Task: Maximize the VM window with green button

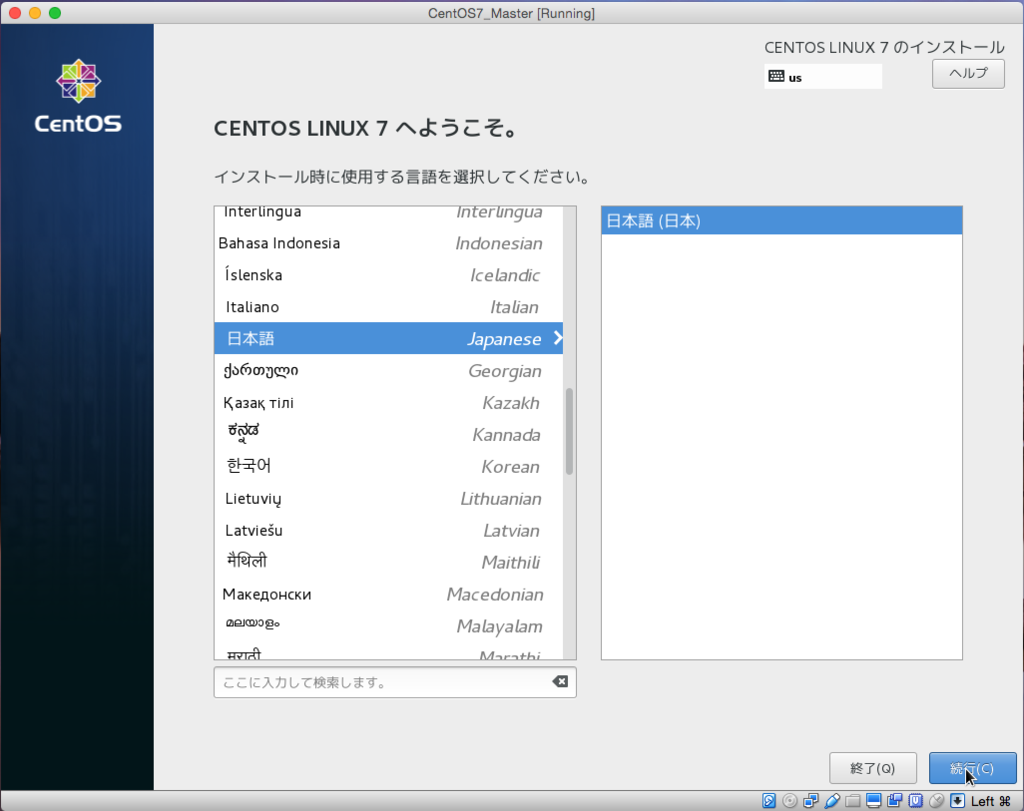Action: pos(55,13)
